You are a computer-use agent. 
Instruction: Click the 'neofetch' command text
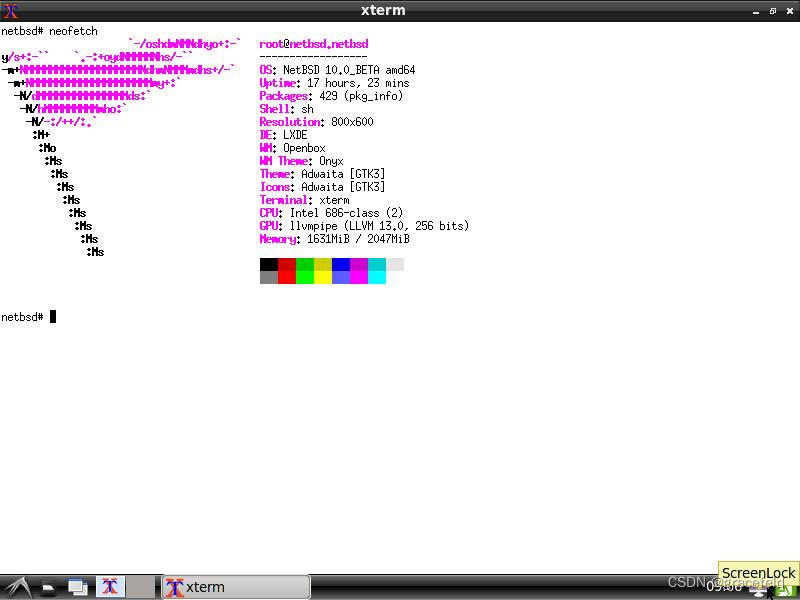(x=73, y=31)
